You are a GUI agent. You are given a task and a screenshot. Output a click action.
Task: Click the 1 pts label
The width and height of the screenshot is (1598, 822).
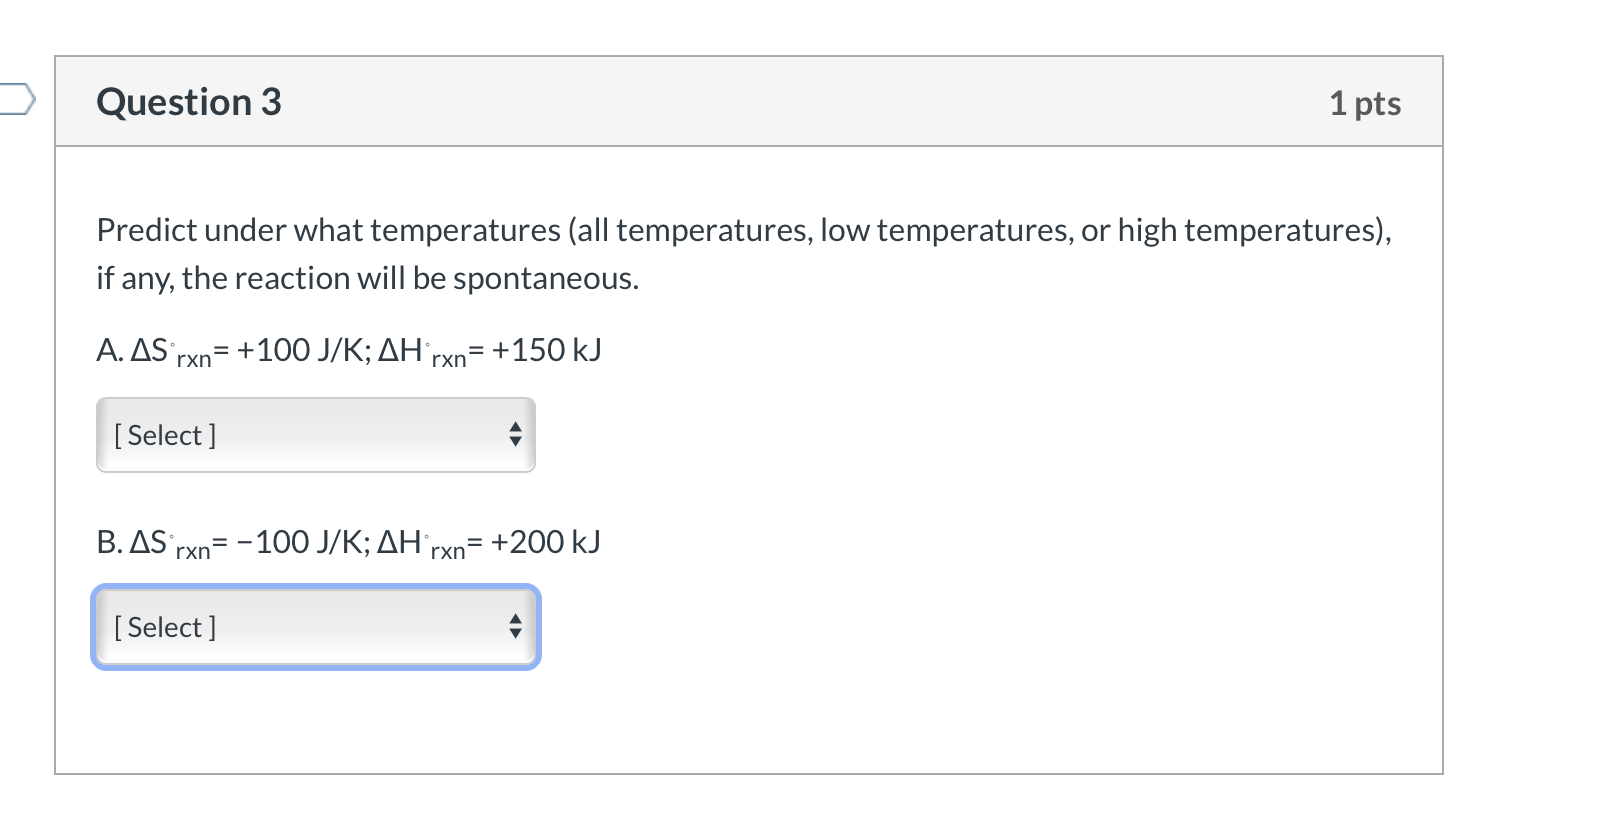click(x=1366, y=101)
